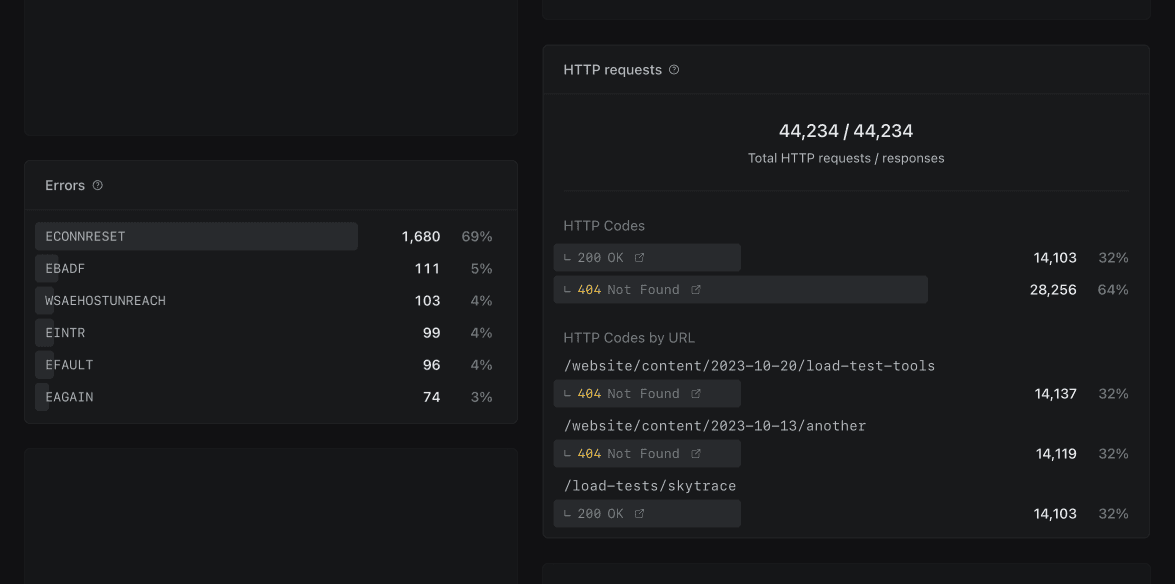This screenshot has width=1175, height=584.
Task: Click the info icon next to HTTP requests title
Action: 674,69
